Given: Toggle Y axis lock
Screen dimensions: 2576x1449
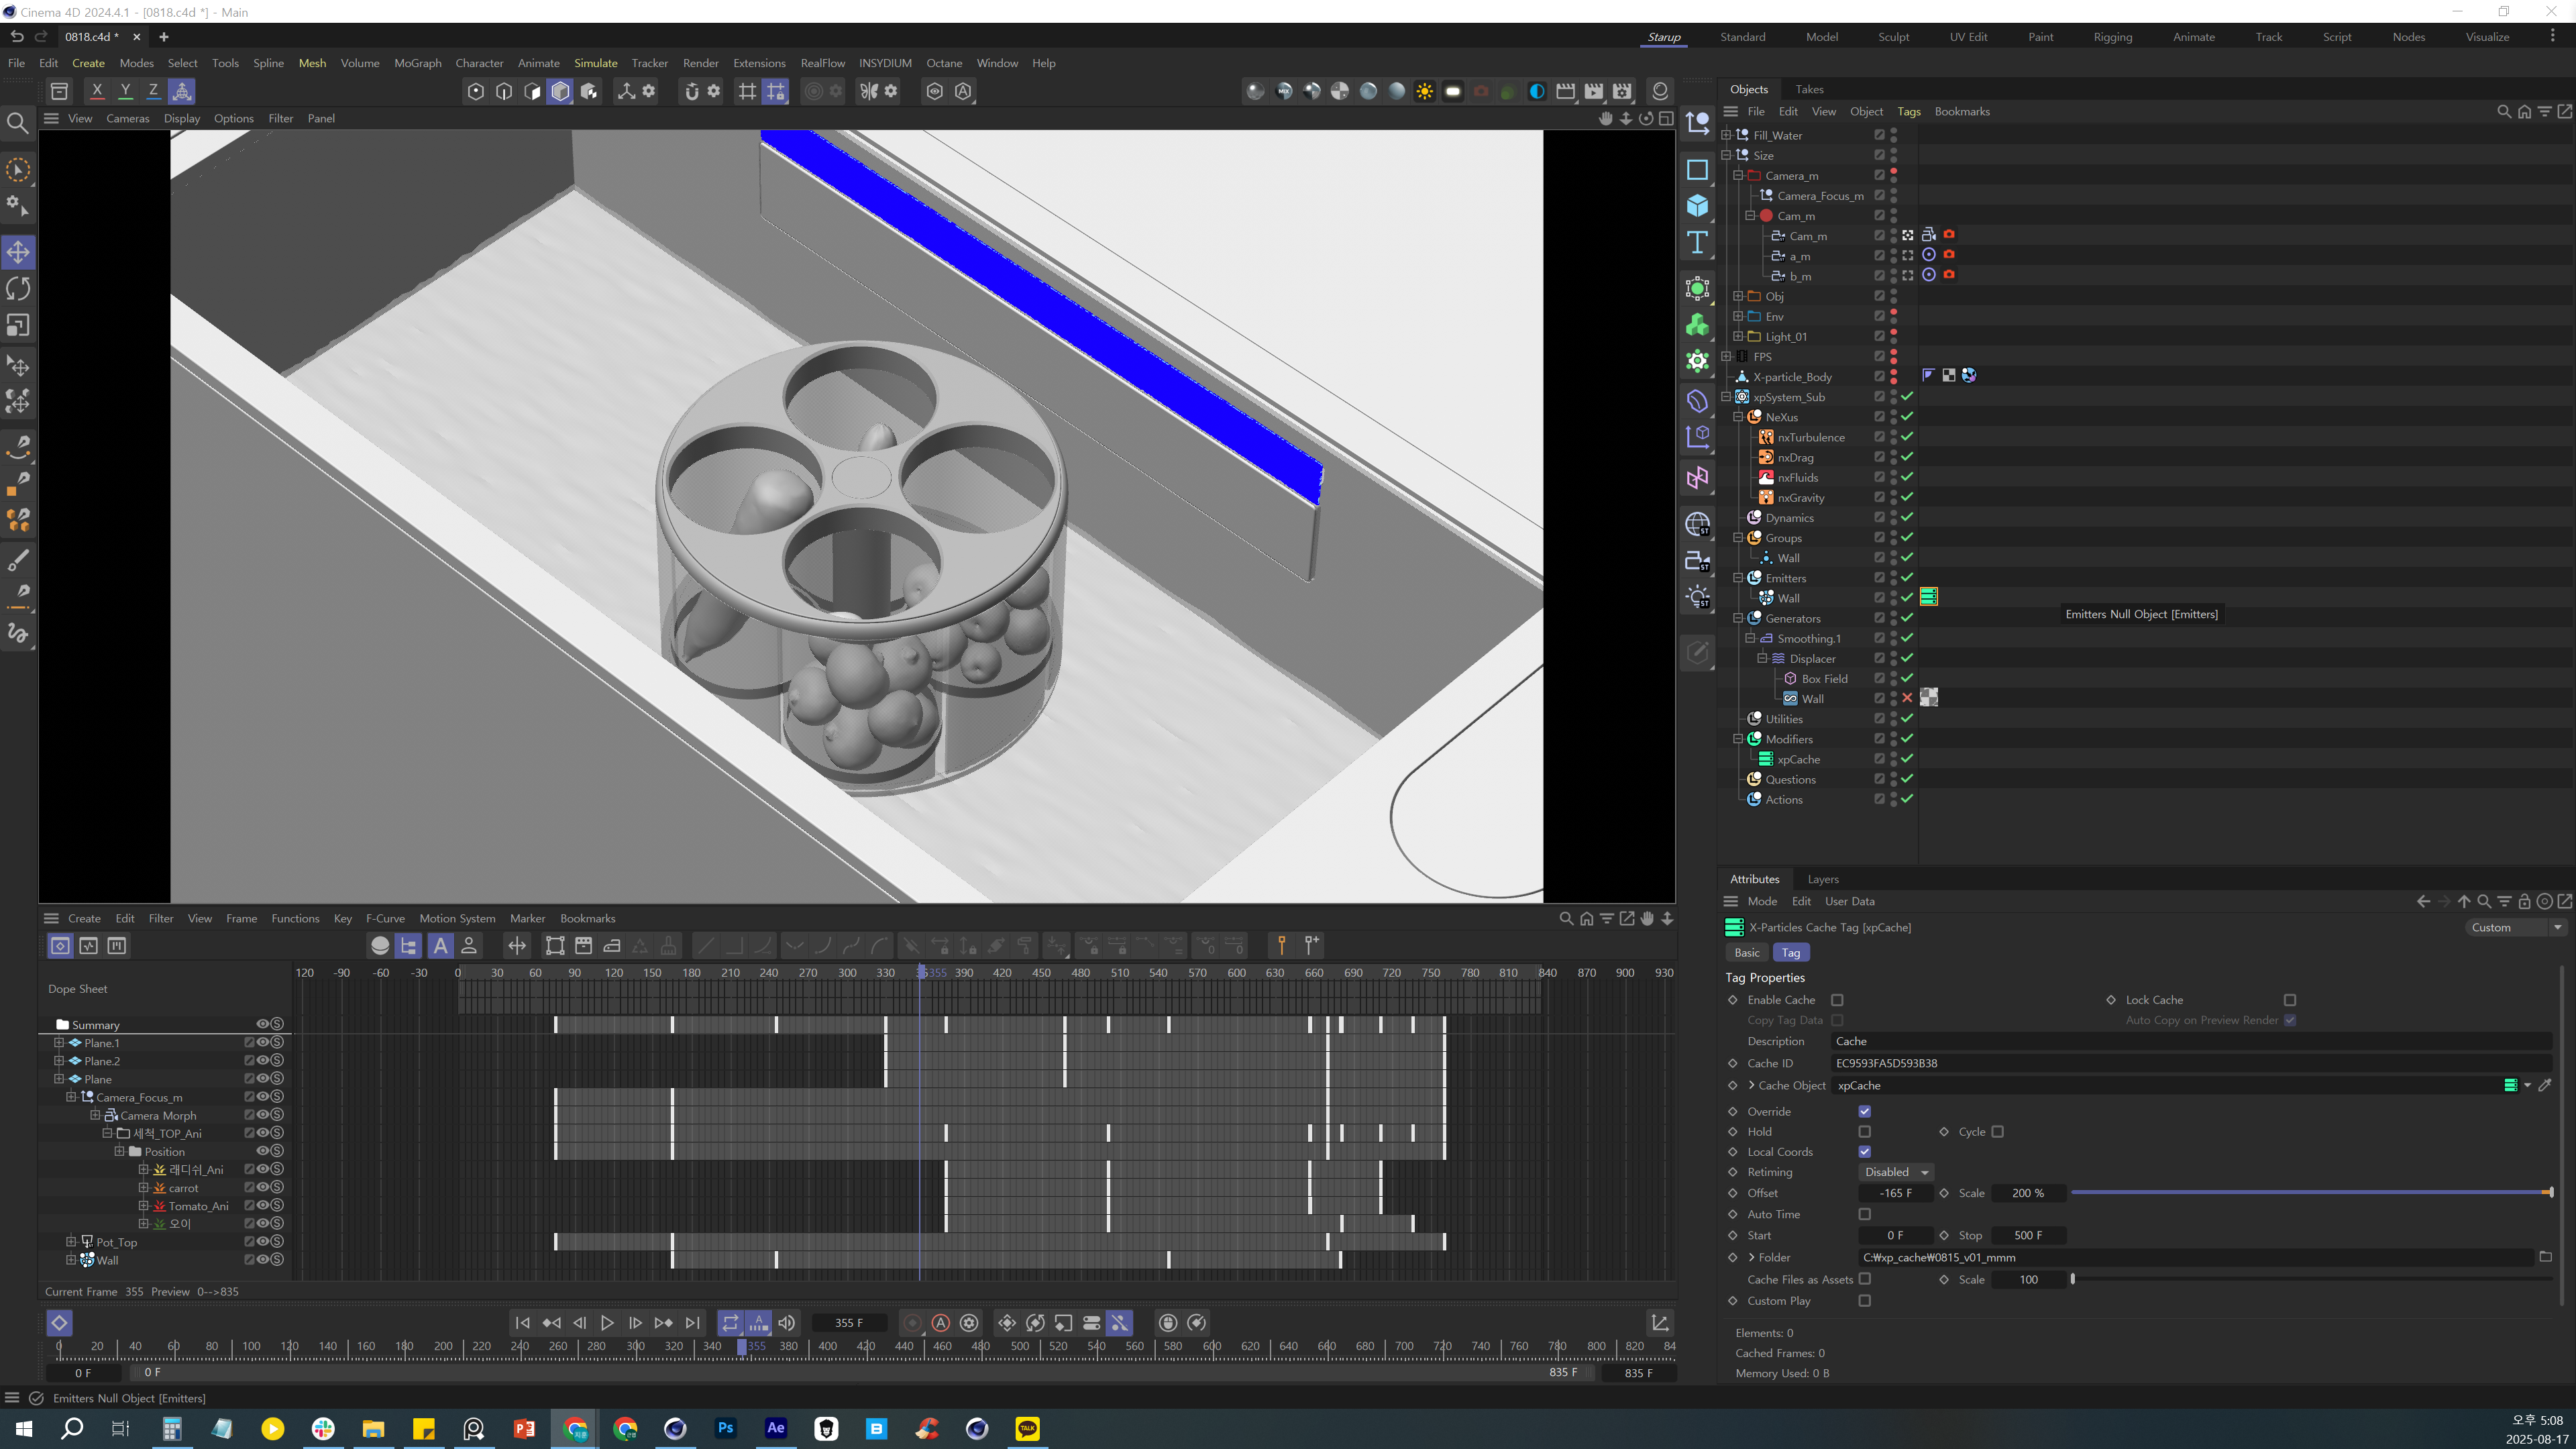Looking at the screenshot, I should [125, 91].
